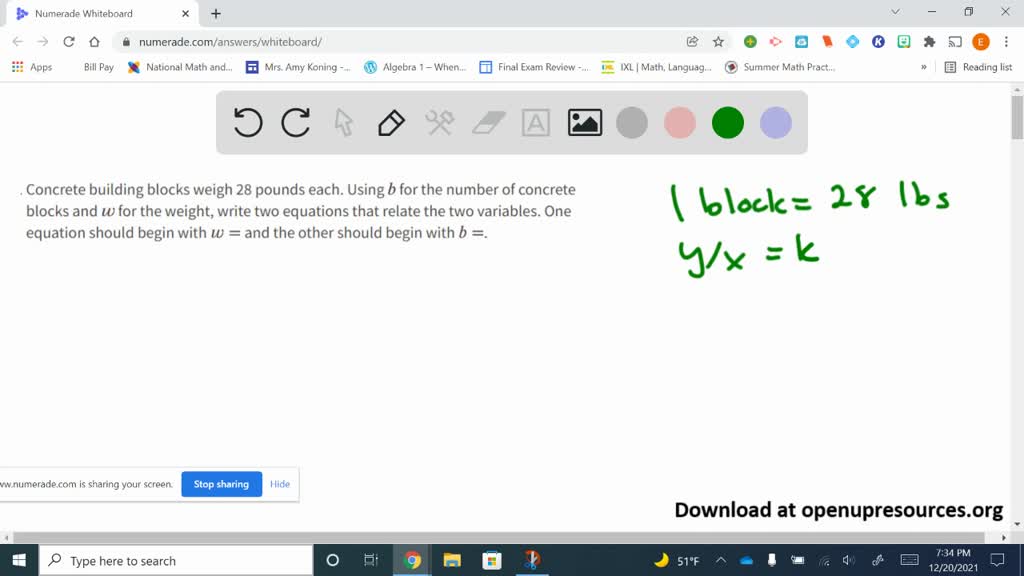
Task: Click the redo arrow in whiteboard toolbar
Action: [x=296, y=123]
